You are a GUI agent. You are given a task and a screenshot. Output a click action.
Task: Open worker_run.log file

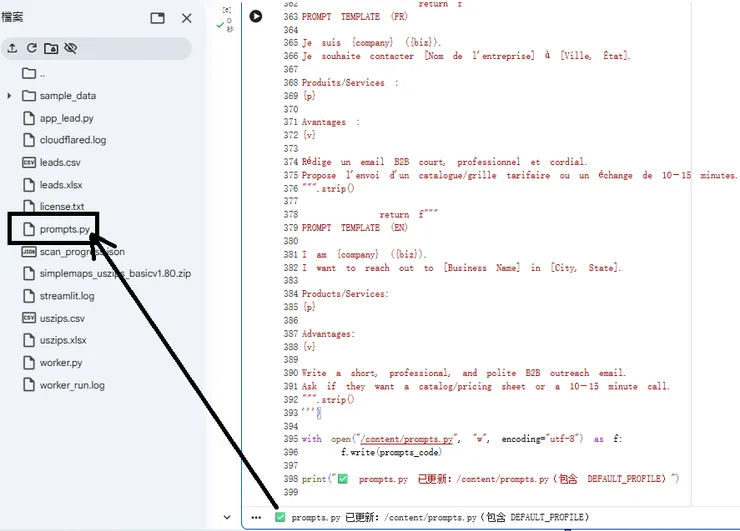tap(72, 385)
